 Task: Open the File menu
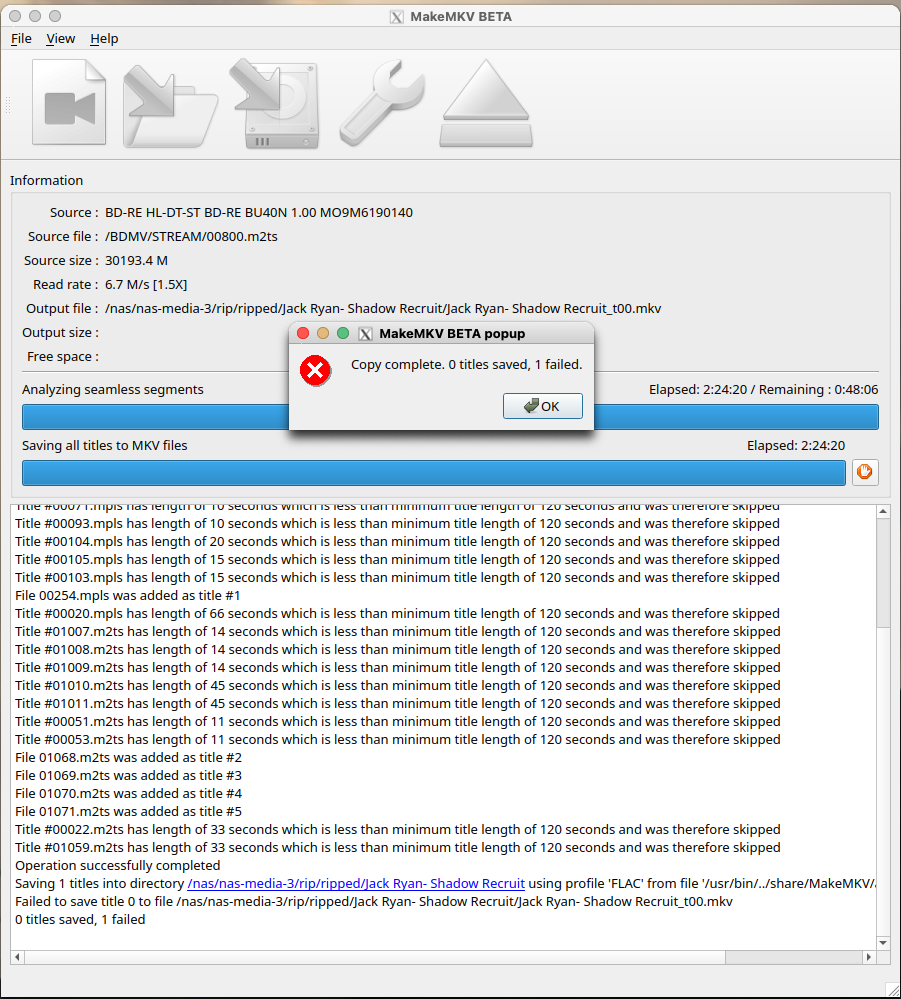[x=21, y=39]
